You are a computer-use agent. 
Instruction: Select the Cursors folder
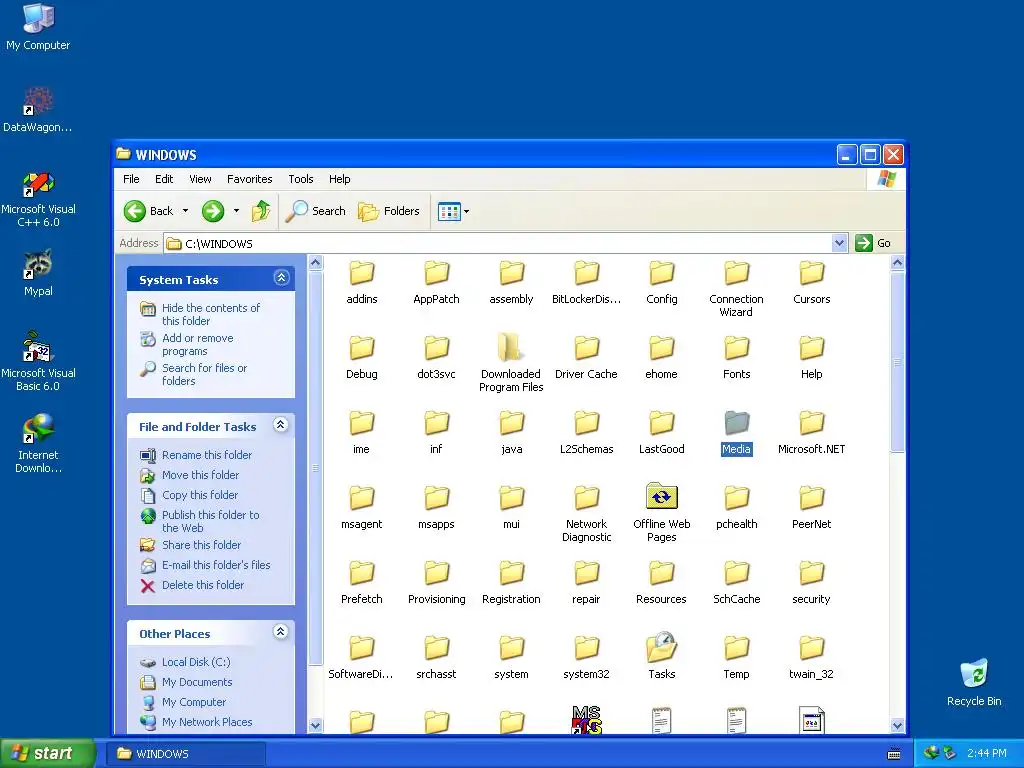[812, 283]
